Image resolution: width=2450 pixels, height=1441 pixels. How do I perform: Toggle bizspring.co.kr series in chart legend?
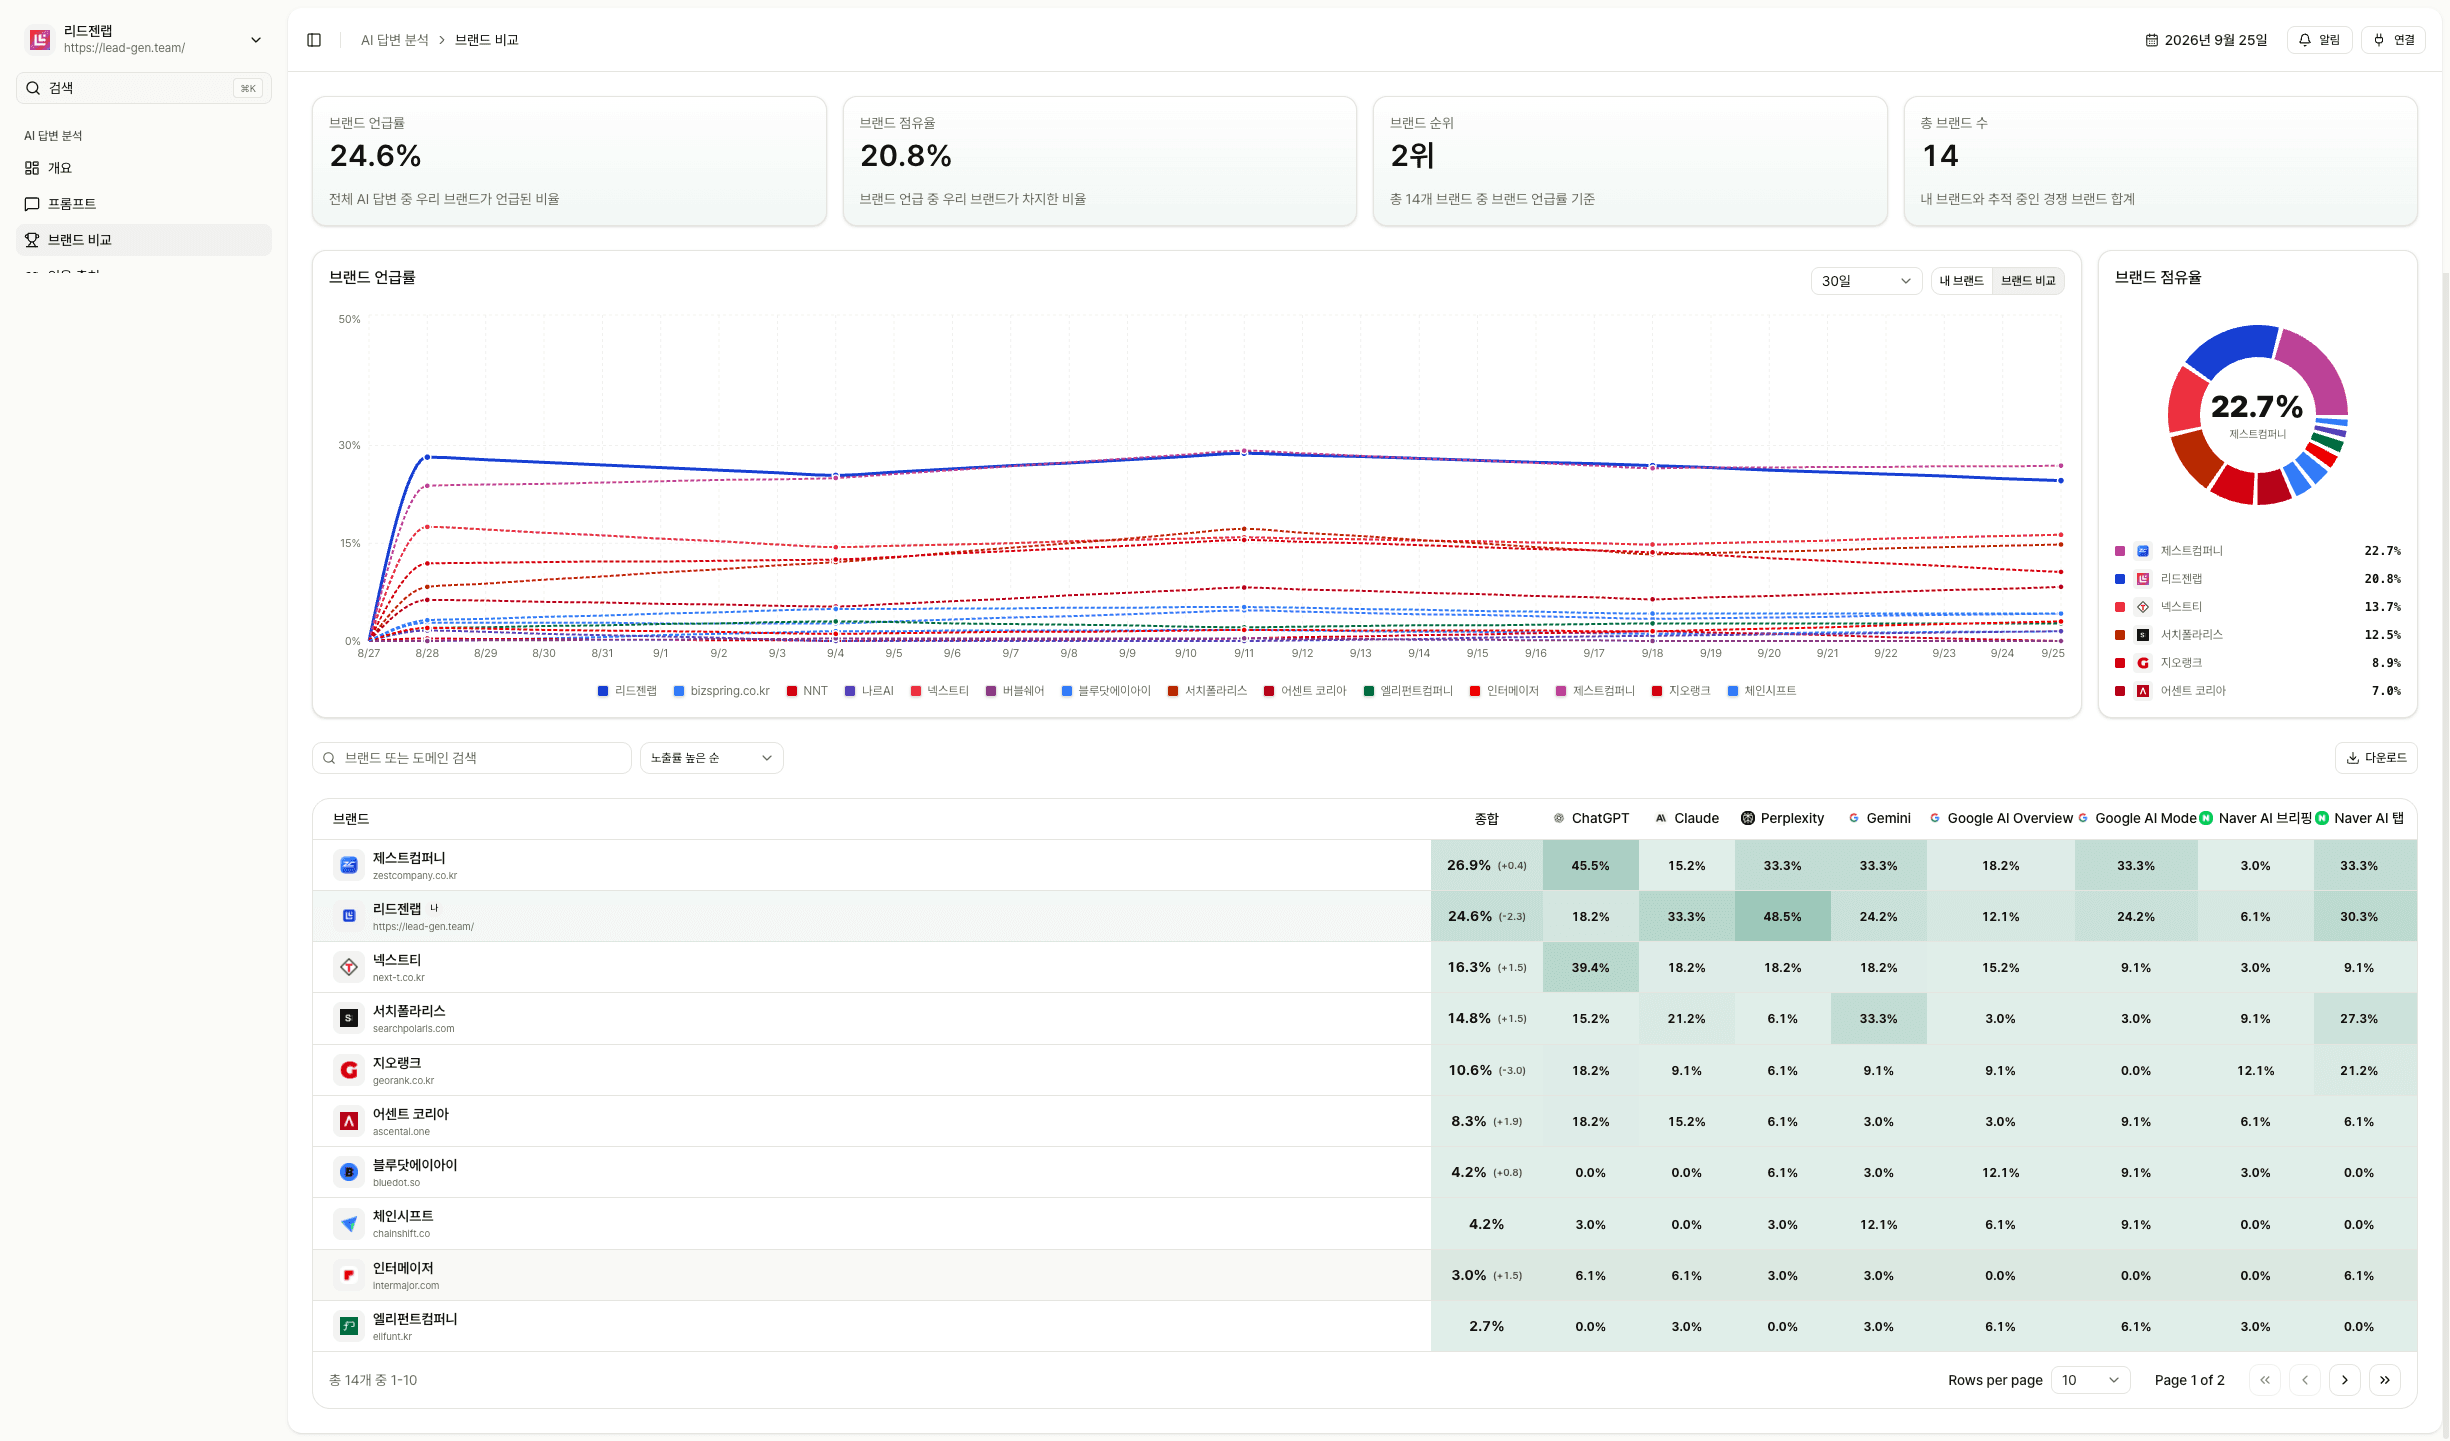click(722, 691)
